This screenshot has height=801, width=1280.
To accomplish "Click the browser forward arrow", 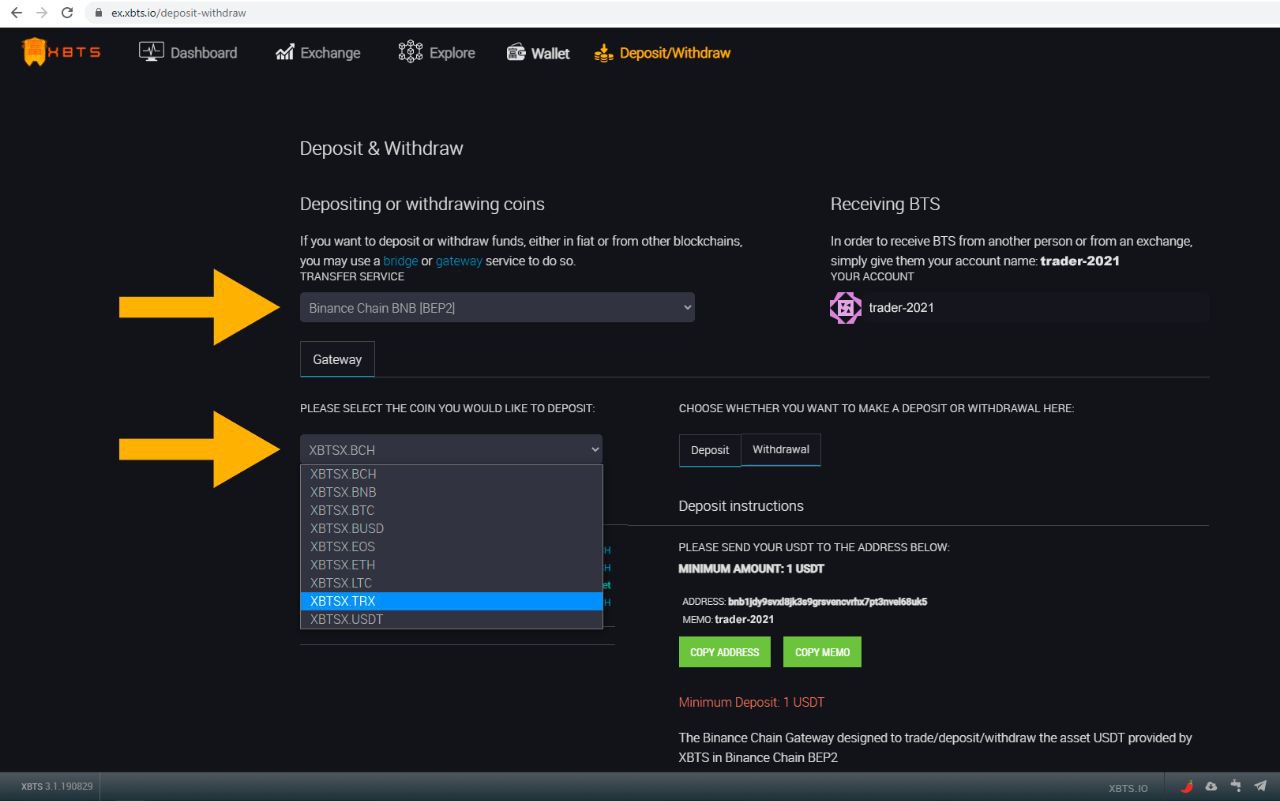I will click(x=41, y=13).
